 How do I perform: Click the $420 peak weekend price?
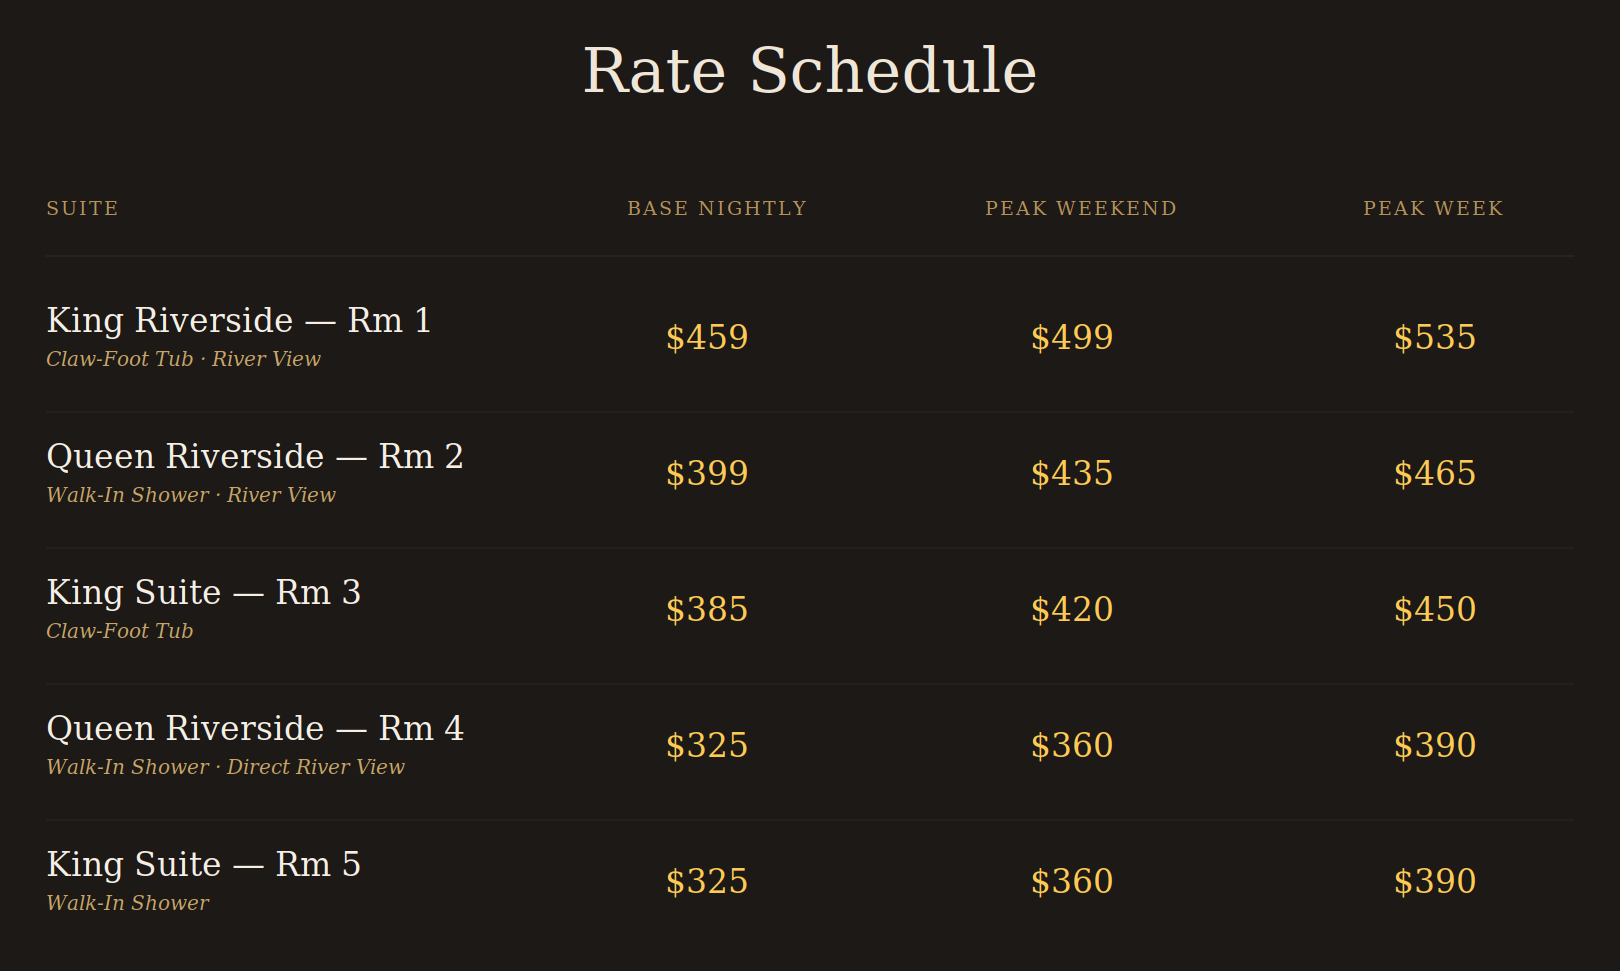1072,609
